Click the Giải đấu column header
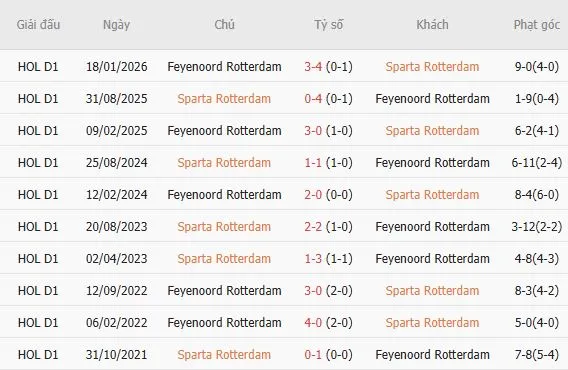The image size is (568, 370). point(38,25)
